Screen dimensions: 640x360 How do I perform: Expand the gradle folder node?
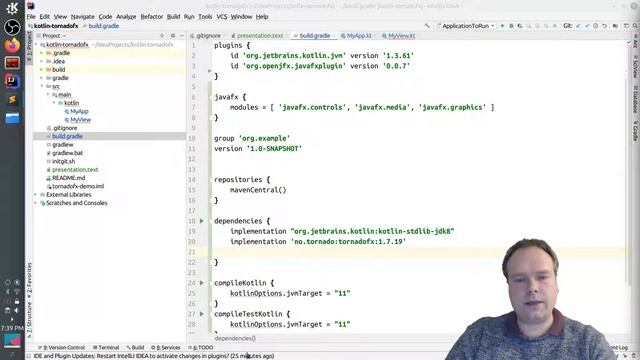click(42, 78)
